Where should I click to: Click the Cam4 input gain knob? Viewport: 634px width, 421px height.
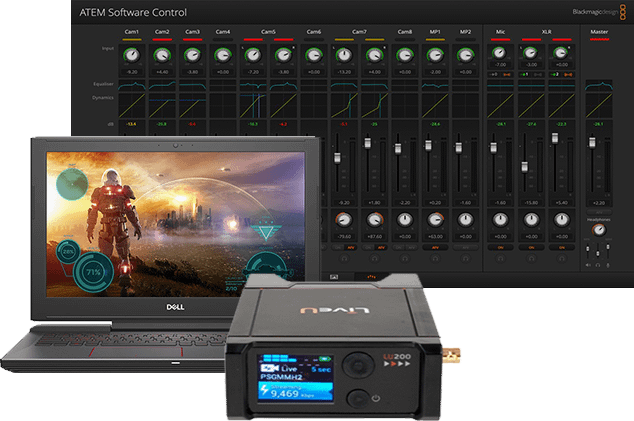point(223,55)
